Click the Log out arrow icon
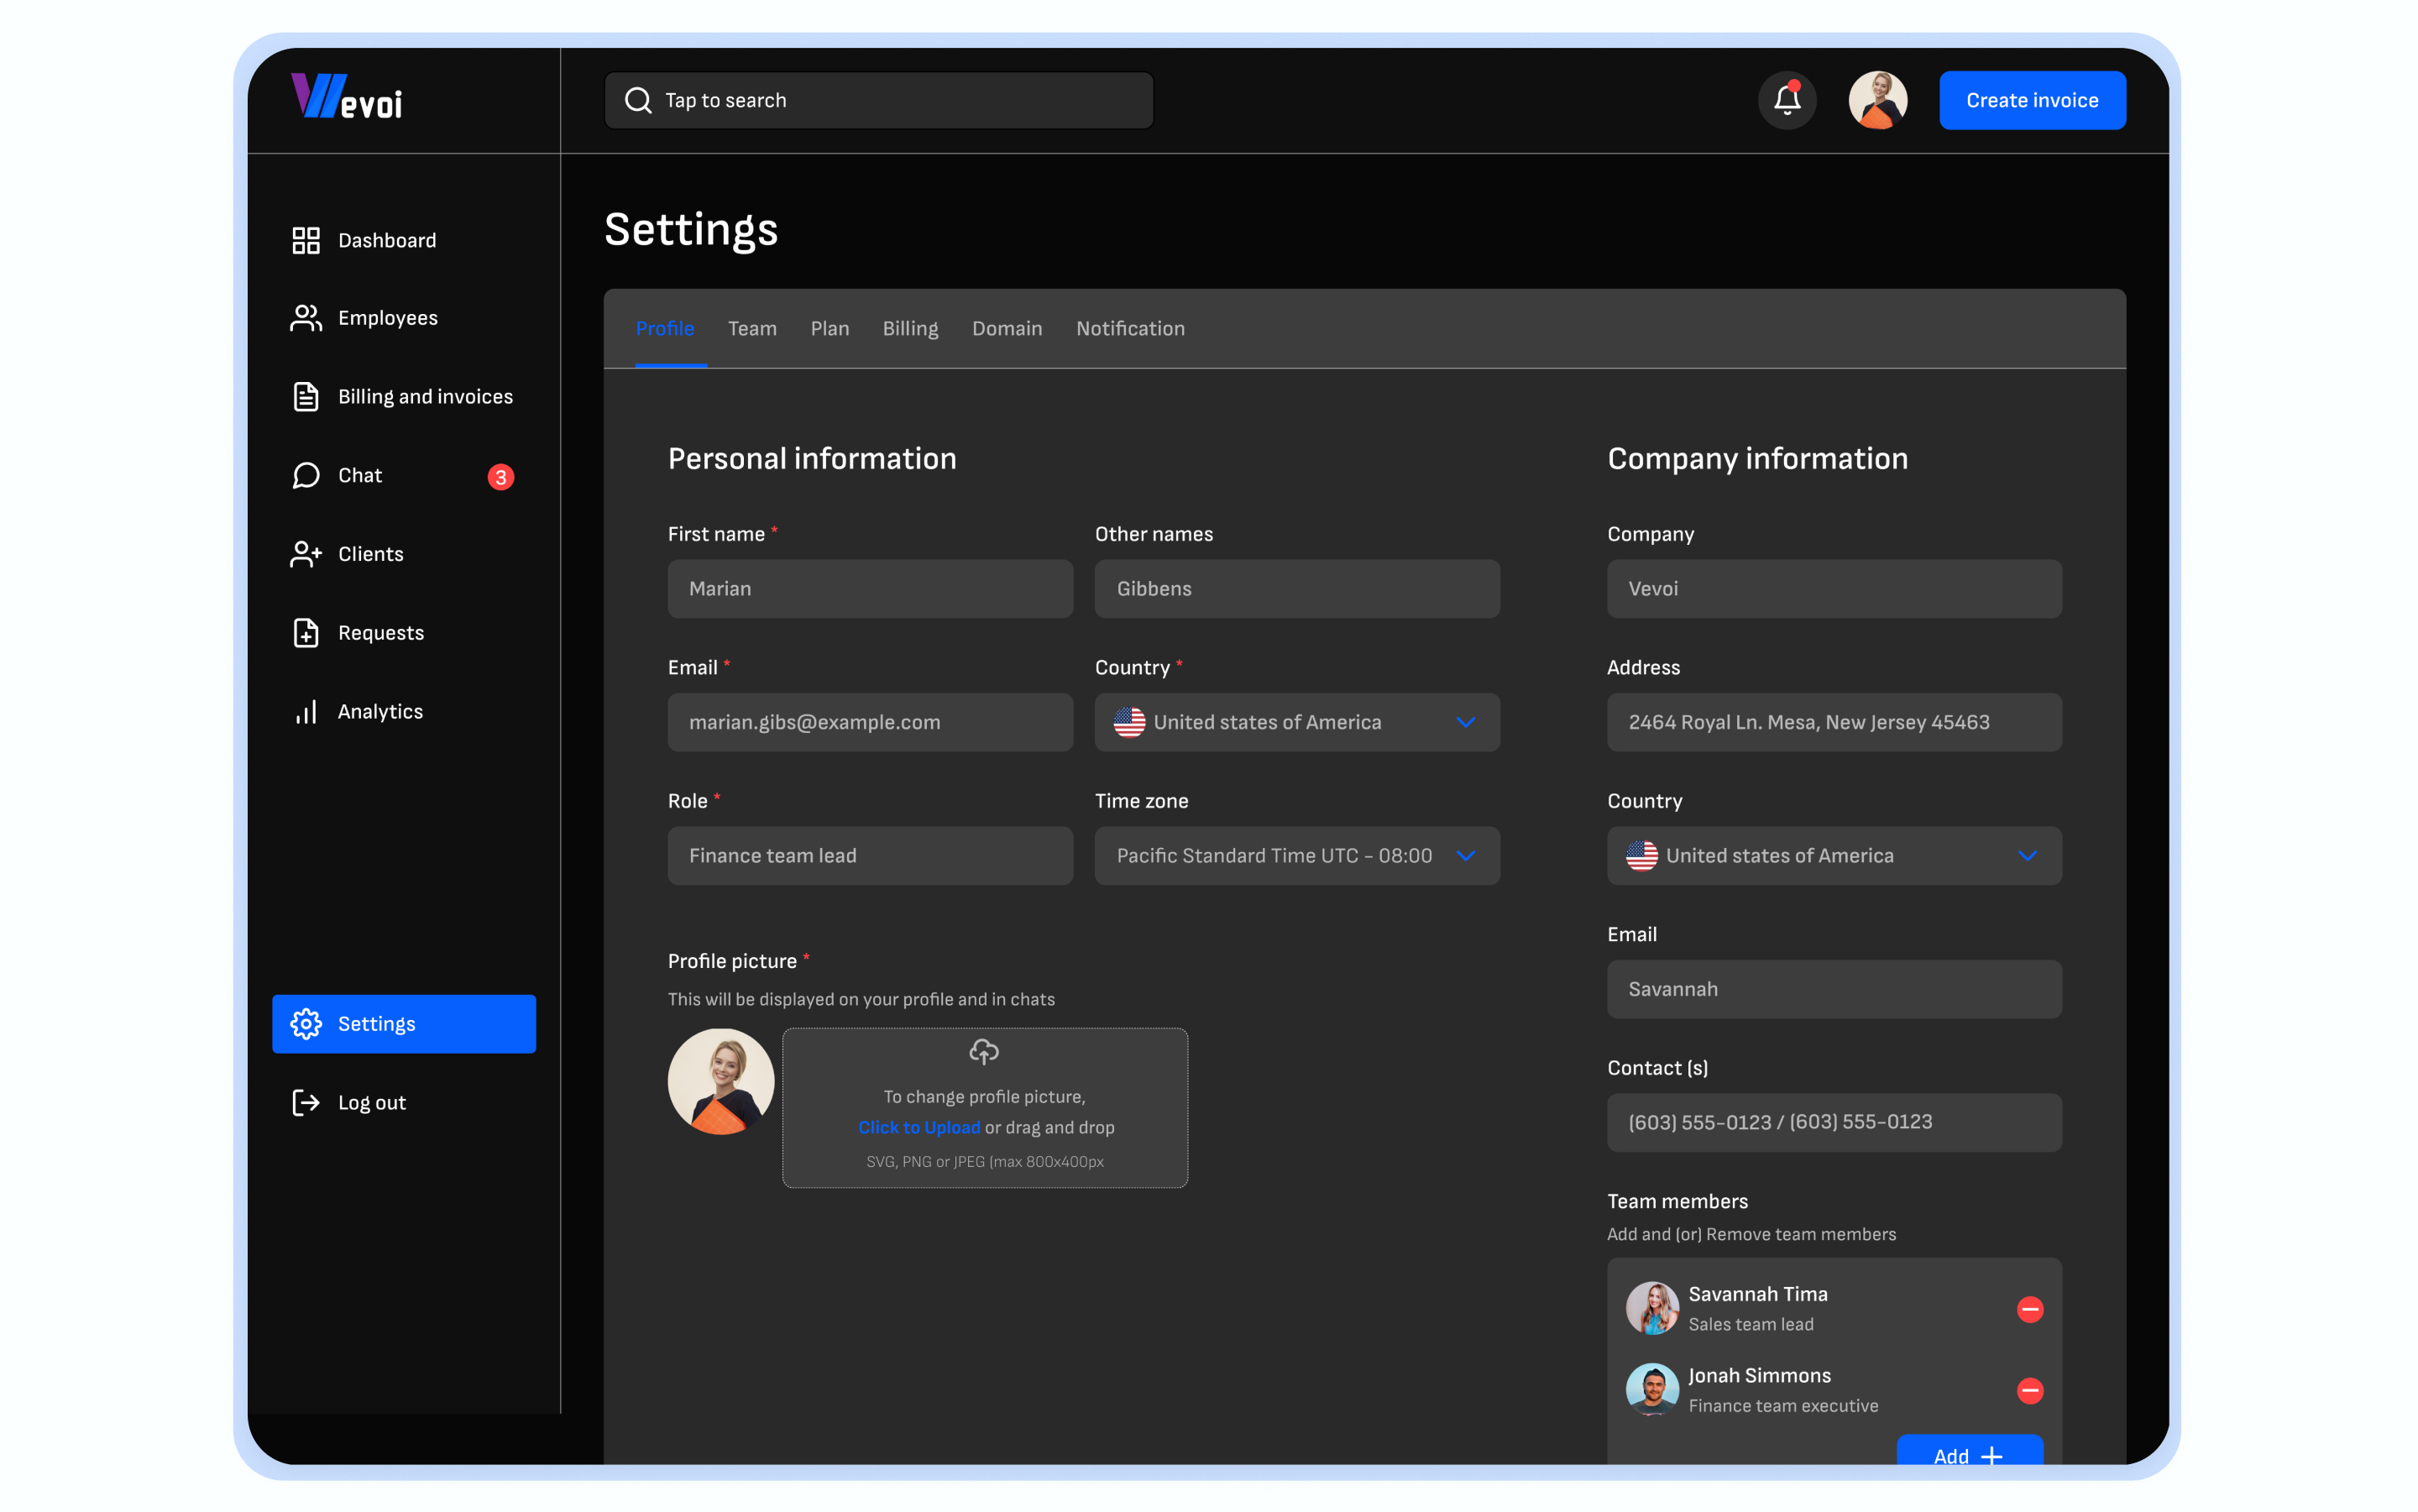The image size is (2418, 1512). pos(306,1102)
